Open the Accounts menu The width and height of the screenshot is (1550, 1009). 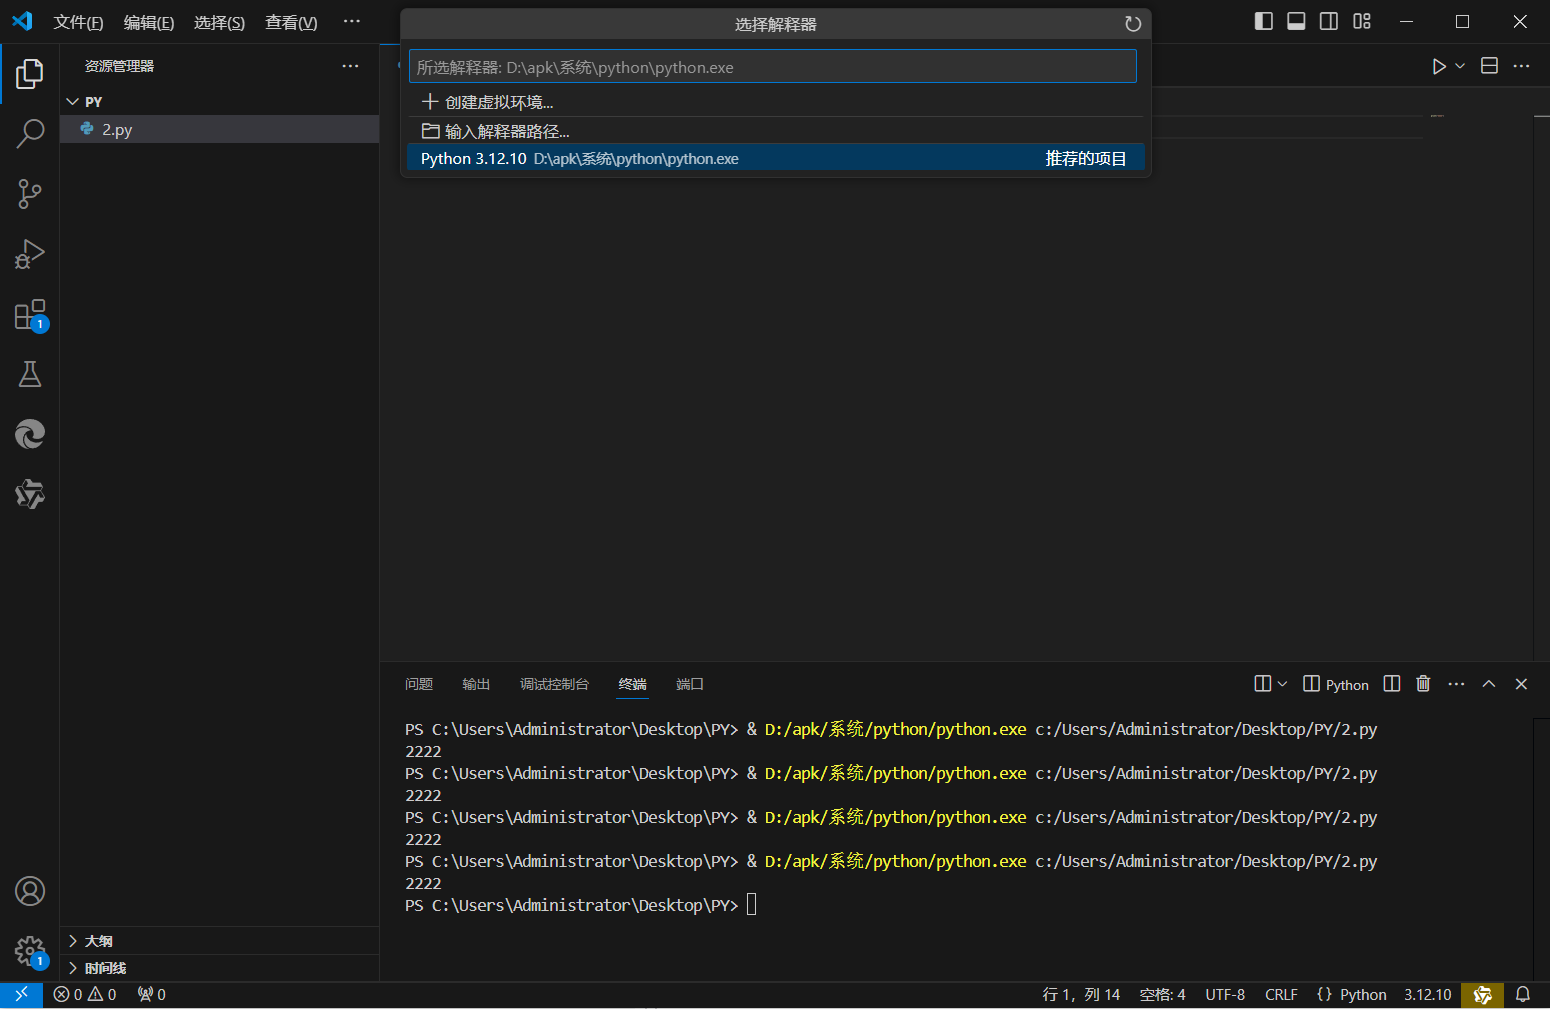pyautogui.click(x=30, y=891)
